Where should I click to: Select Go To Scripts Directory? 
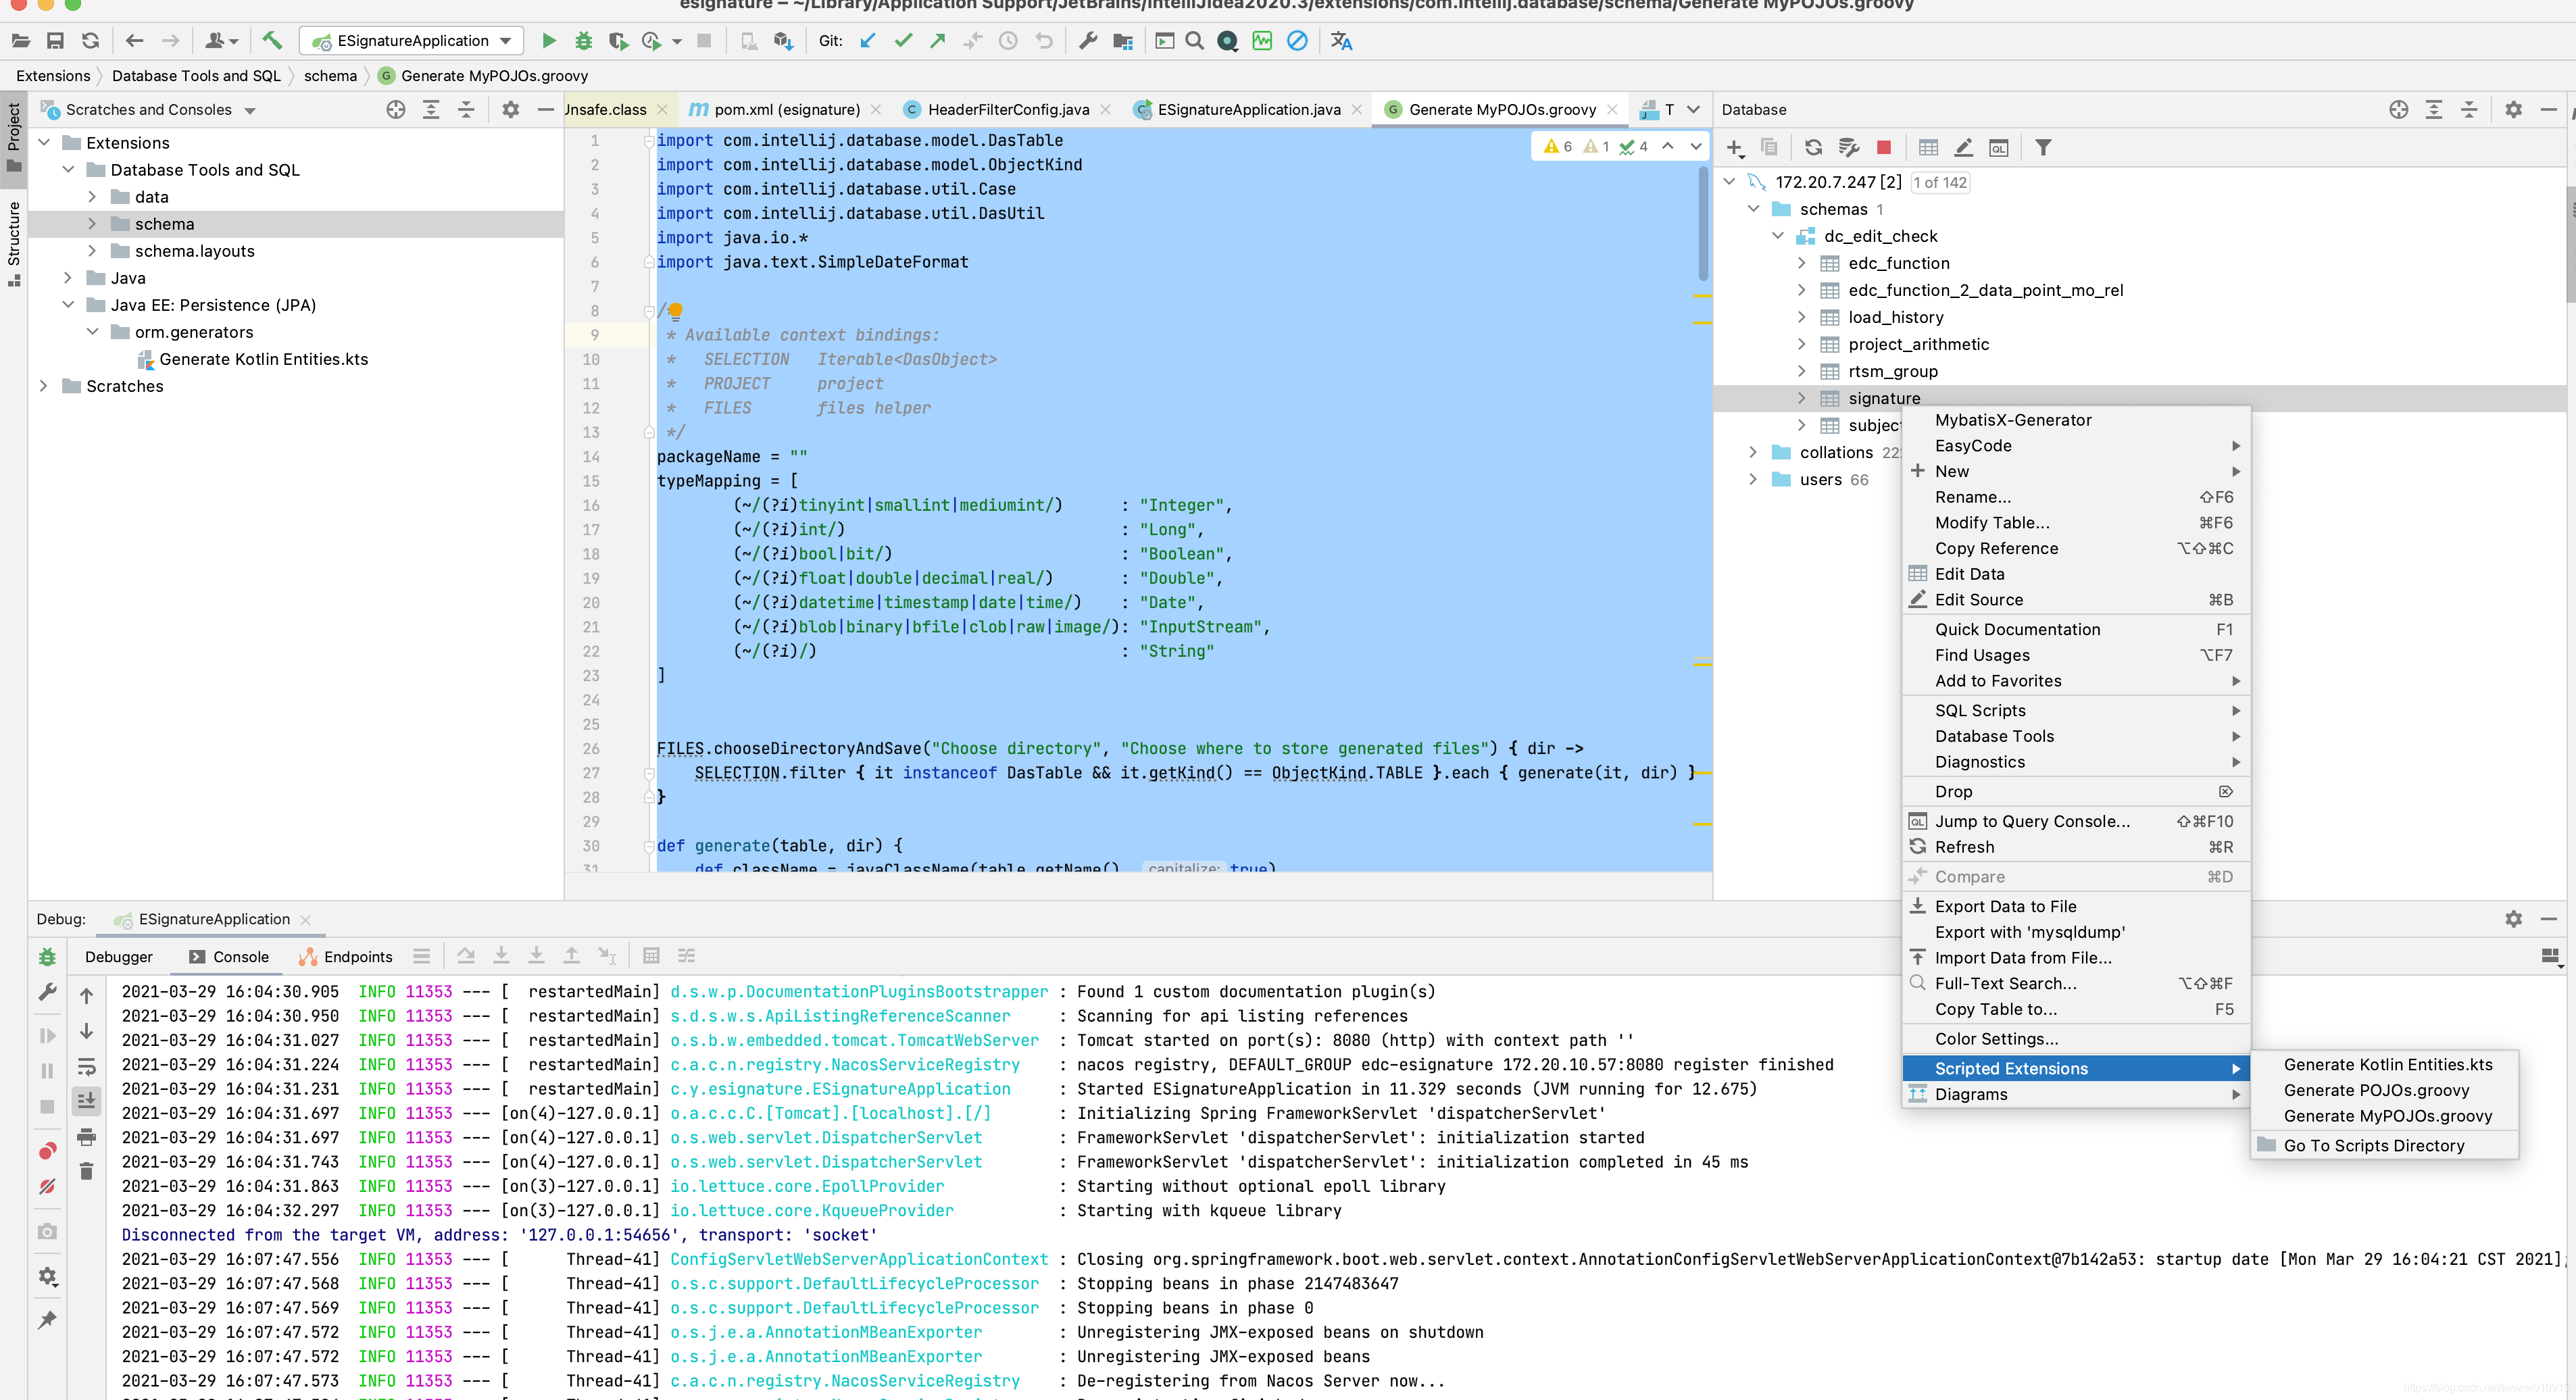[x=2386, y=1146]
